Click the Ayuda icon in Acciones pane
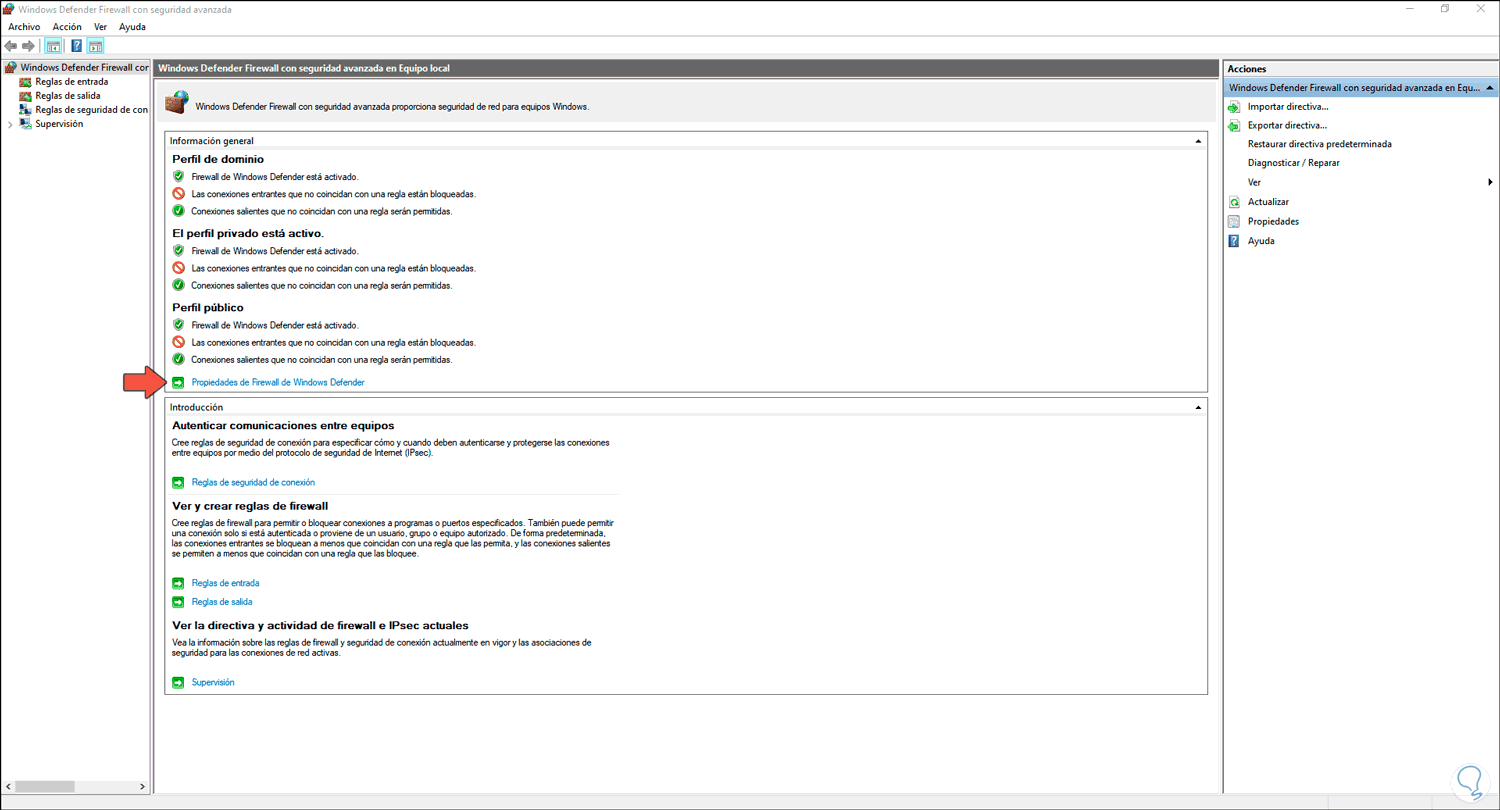Viewport: 1500px width, 810px height. tap(1234, 241)
